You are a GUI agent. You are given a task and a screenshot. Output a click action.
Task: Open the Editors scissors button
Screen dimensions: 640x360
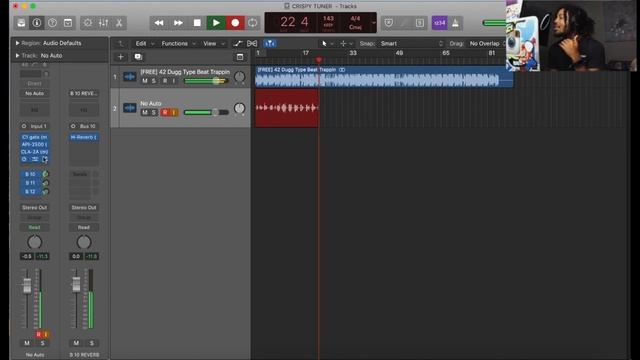coord(119,23)
